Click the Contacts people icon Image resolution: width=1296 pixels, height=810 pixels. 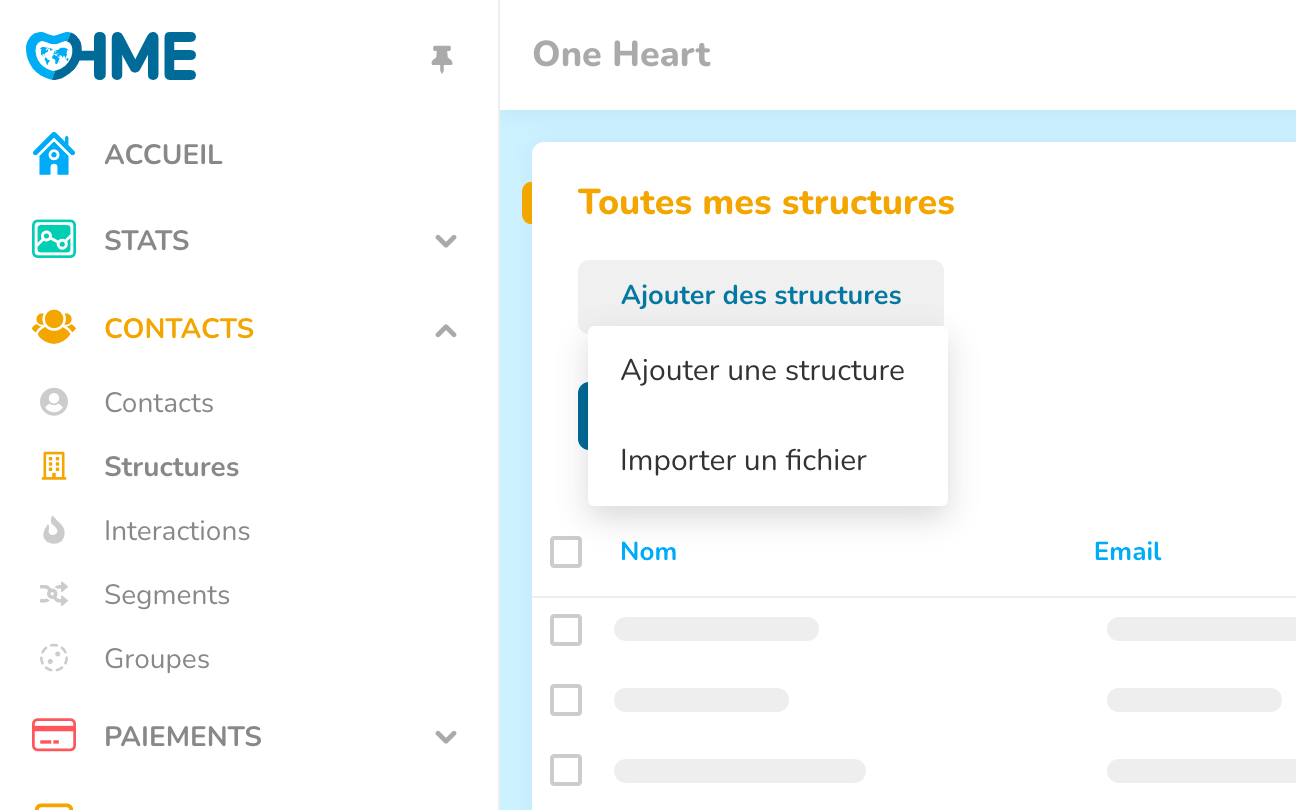click(x=54, y=327)
